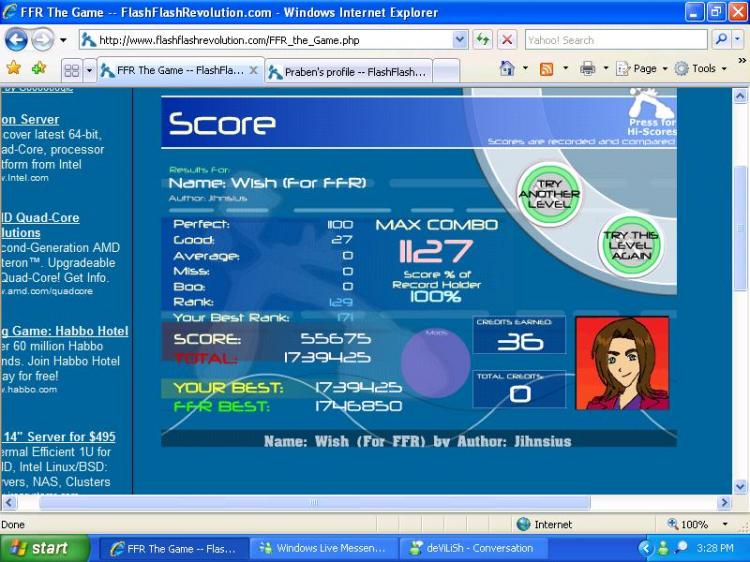The image size is (750, 562).
Task: Click the w.amd.com/quadcore ad URL
Action: coord(47,291)
